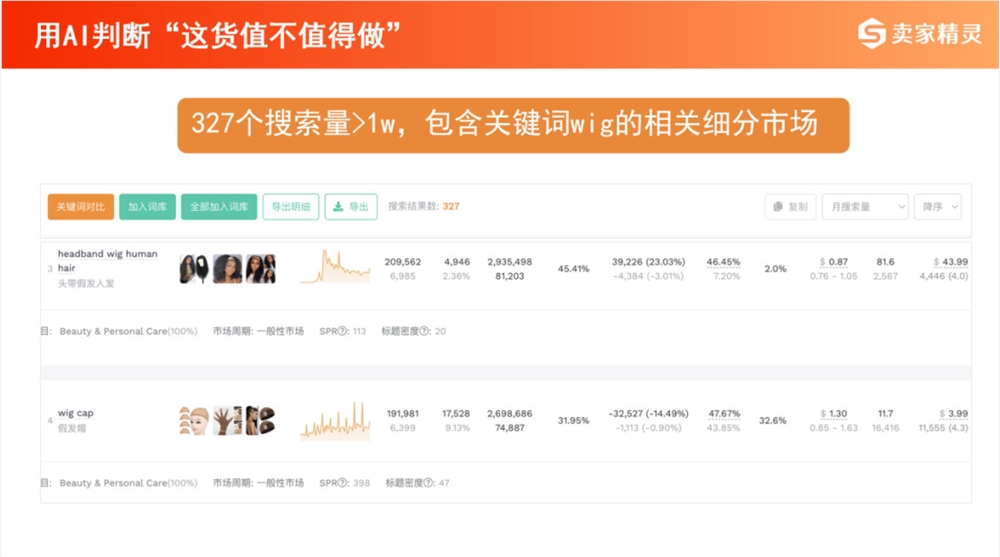
Task: Open the wig cap keyword link
Action: click(76, 413)
